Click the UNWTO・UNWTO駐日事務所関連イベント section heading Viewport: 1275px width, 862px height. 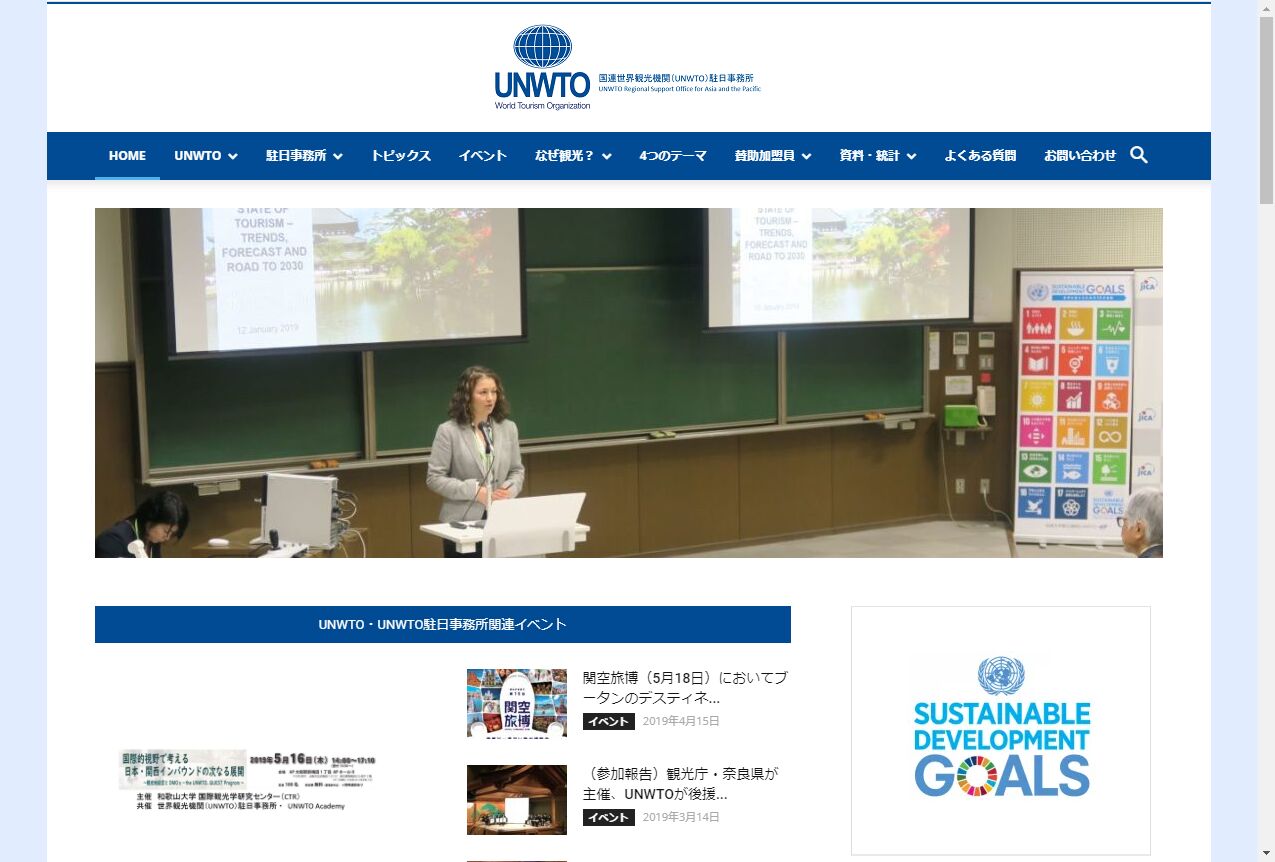(443, 624)
